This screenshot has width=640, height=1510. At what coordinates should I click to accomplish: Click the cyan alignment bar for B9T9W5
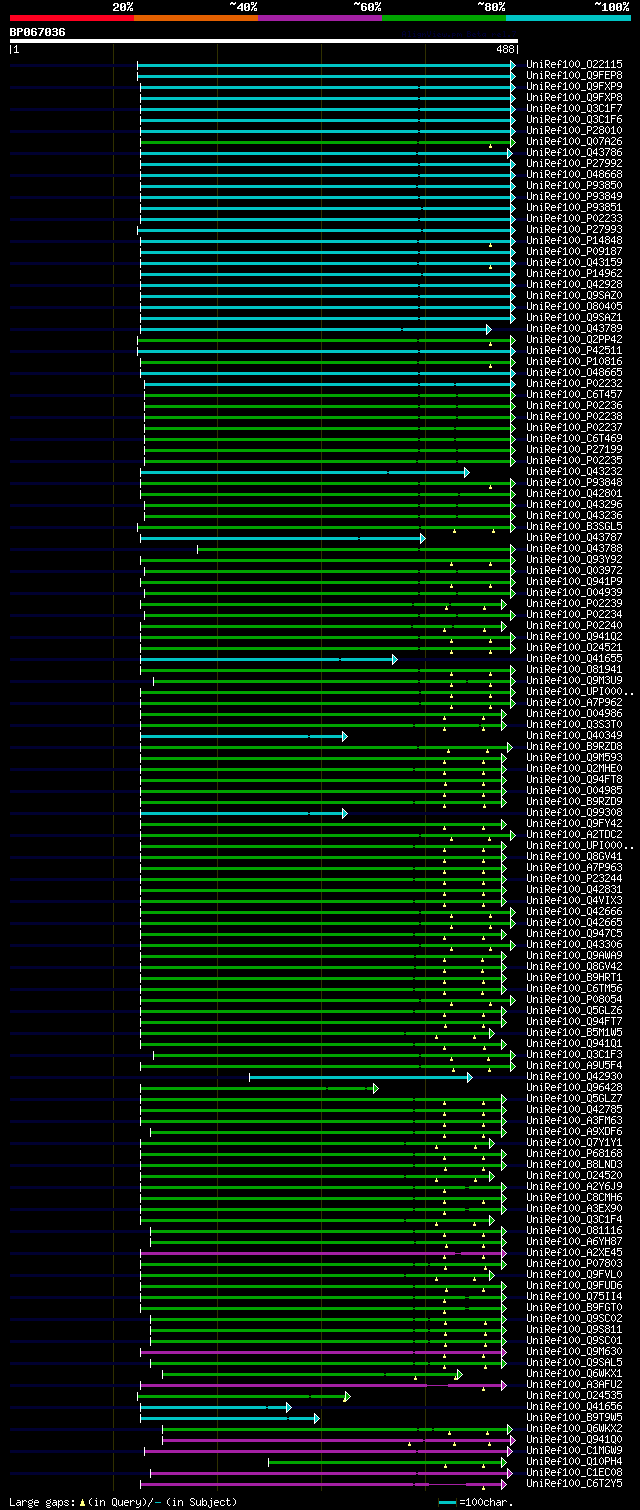(229, 1417)
